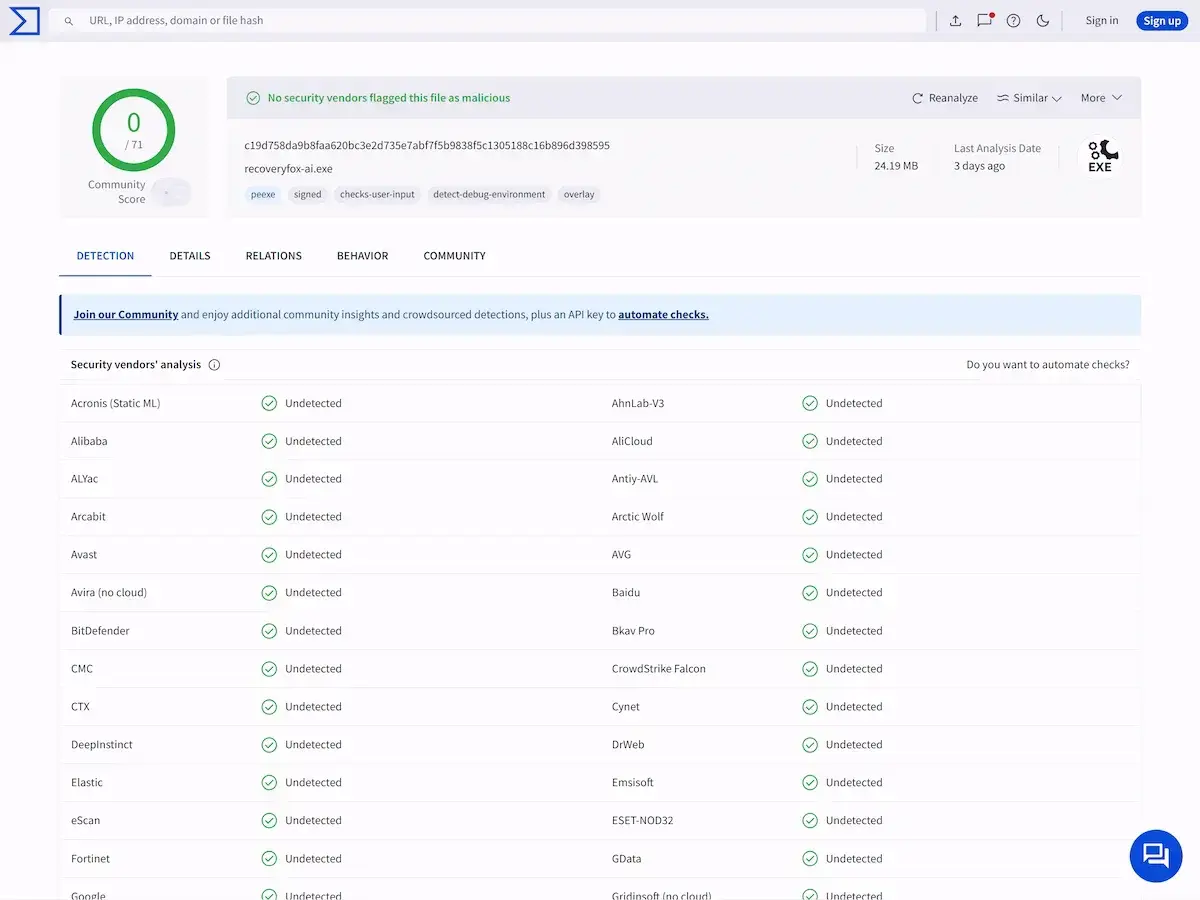The height and width of the screenshot is (900, 1200).
Task: Open the notifications chat icon
Action: click(985, 20)
